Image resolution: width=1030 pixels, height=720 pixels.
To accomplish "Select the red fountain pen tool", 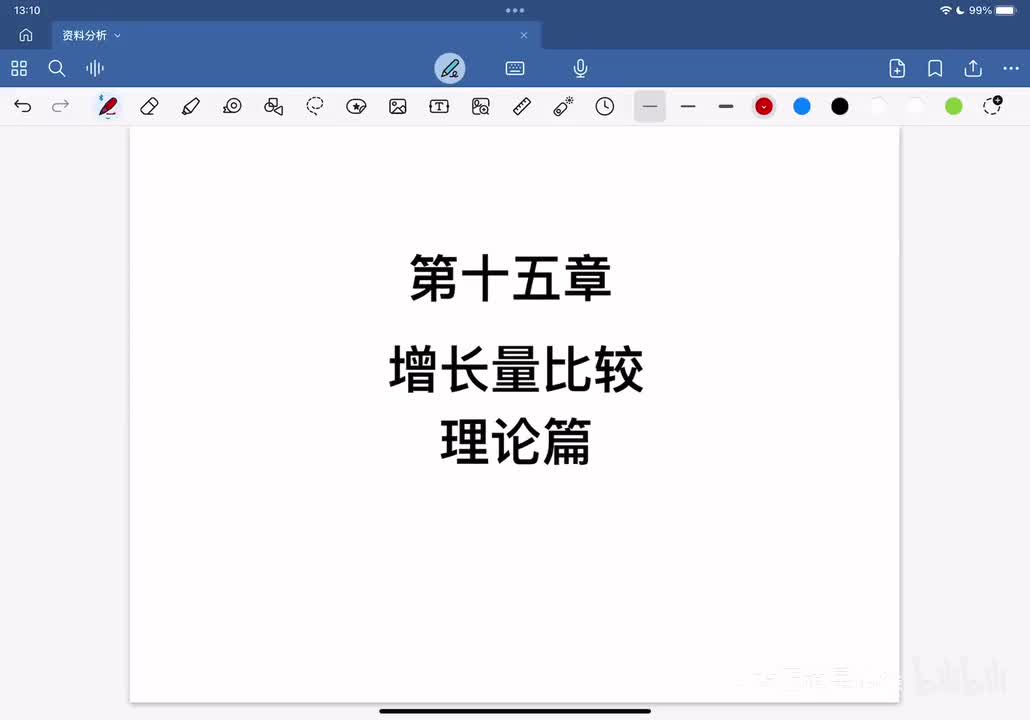I will (107, 106).
